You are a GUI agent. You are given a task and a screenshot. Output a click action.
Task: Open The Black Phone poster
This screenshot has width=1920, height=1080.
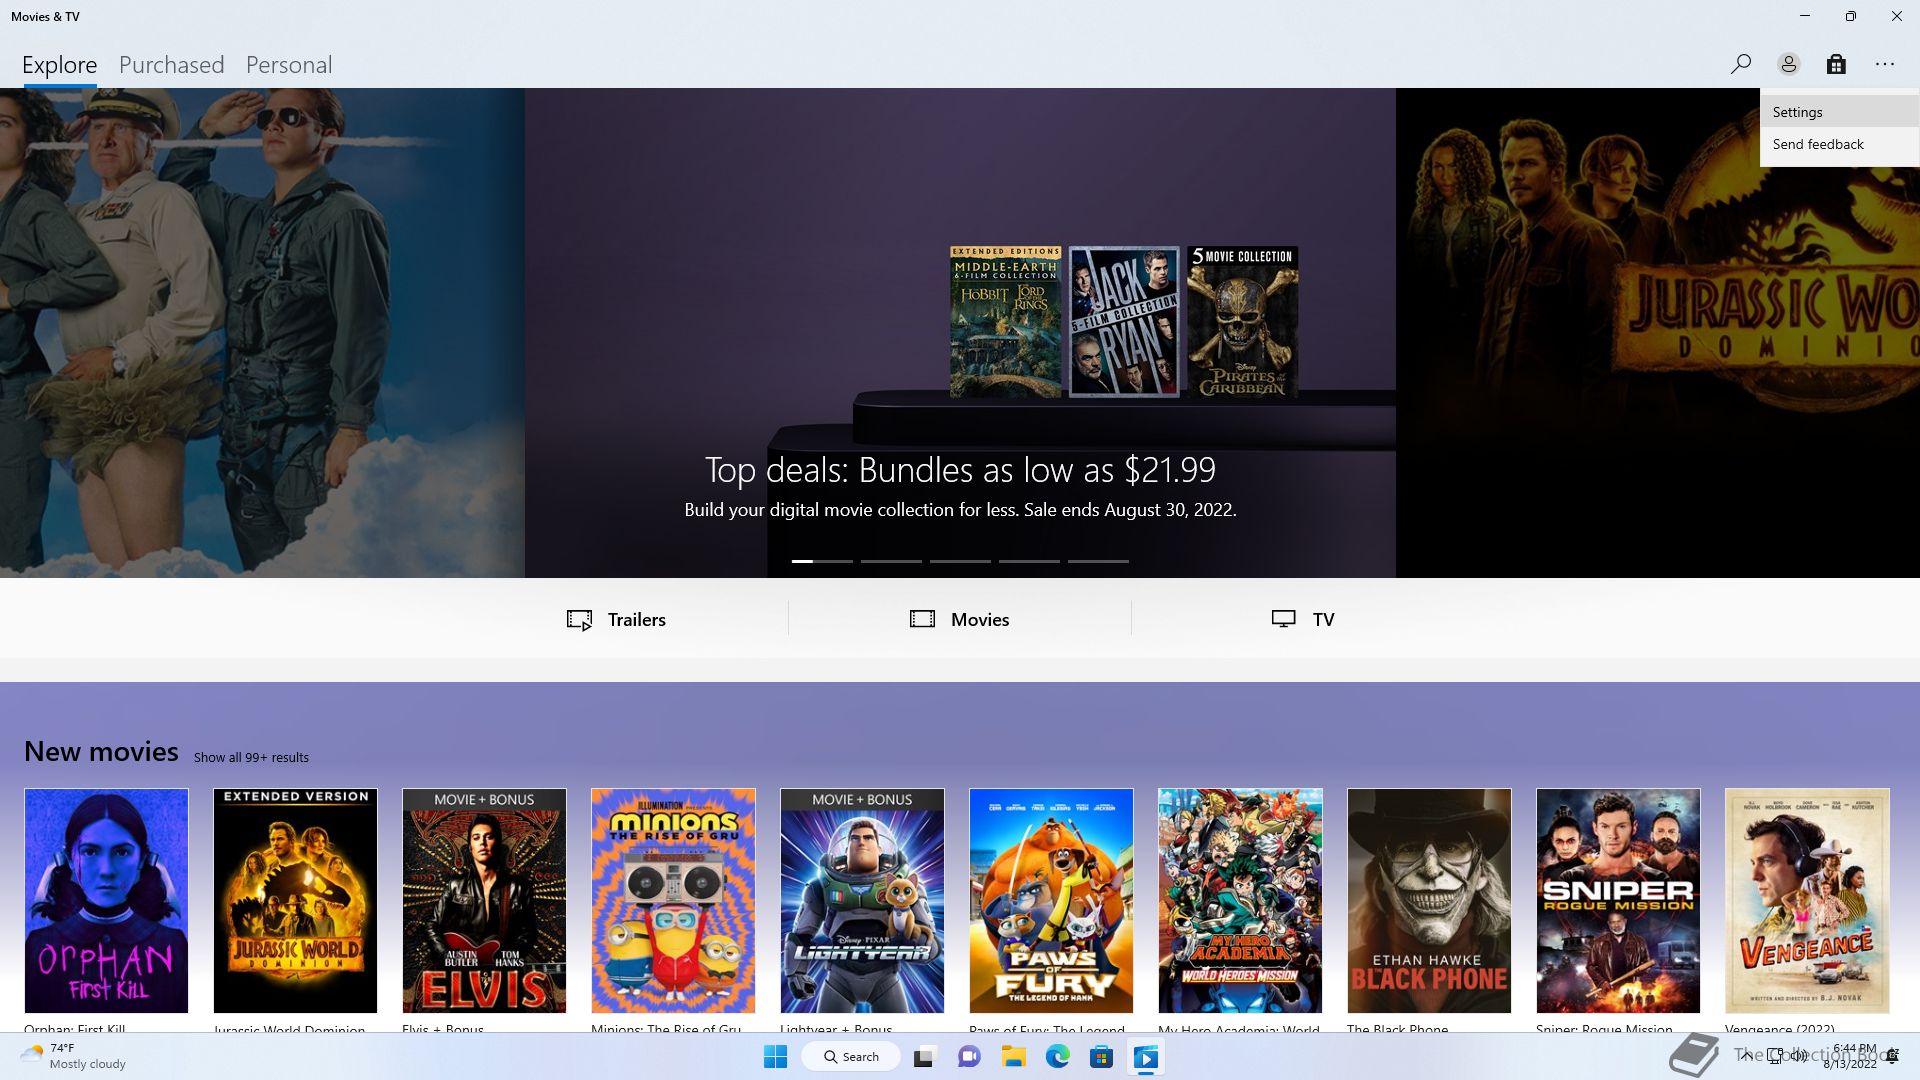coord(1429,900)
